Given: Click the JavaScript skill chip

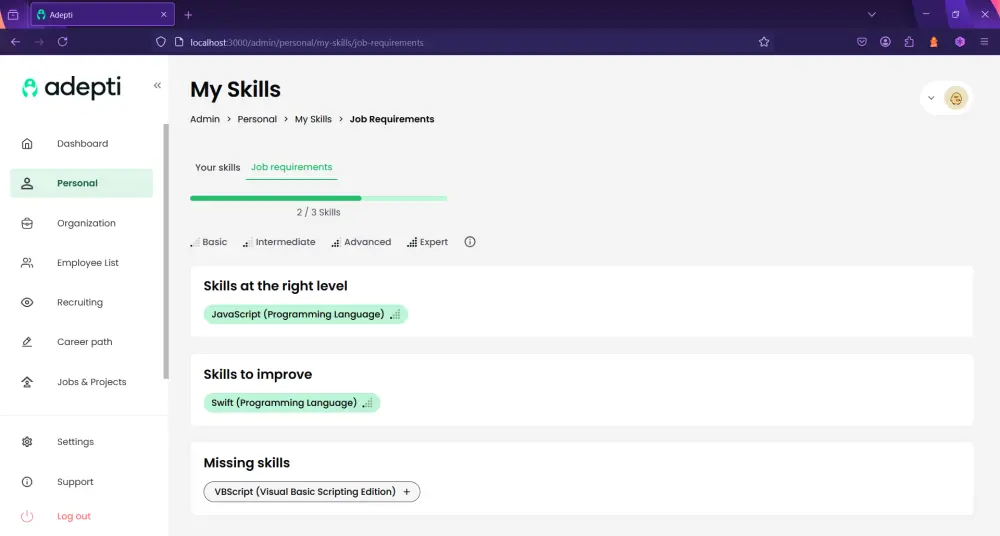Looking at the screenshot, I should 305,314.
